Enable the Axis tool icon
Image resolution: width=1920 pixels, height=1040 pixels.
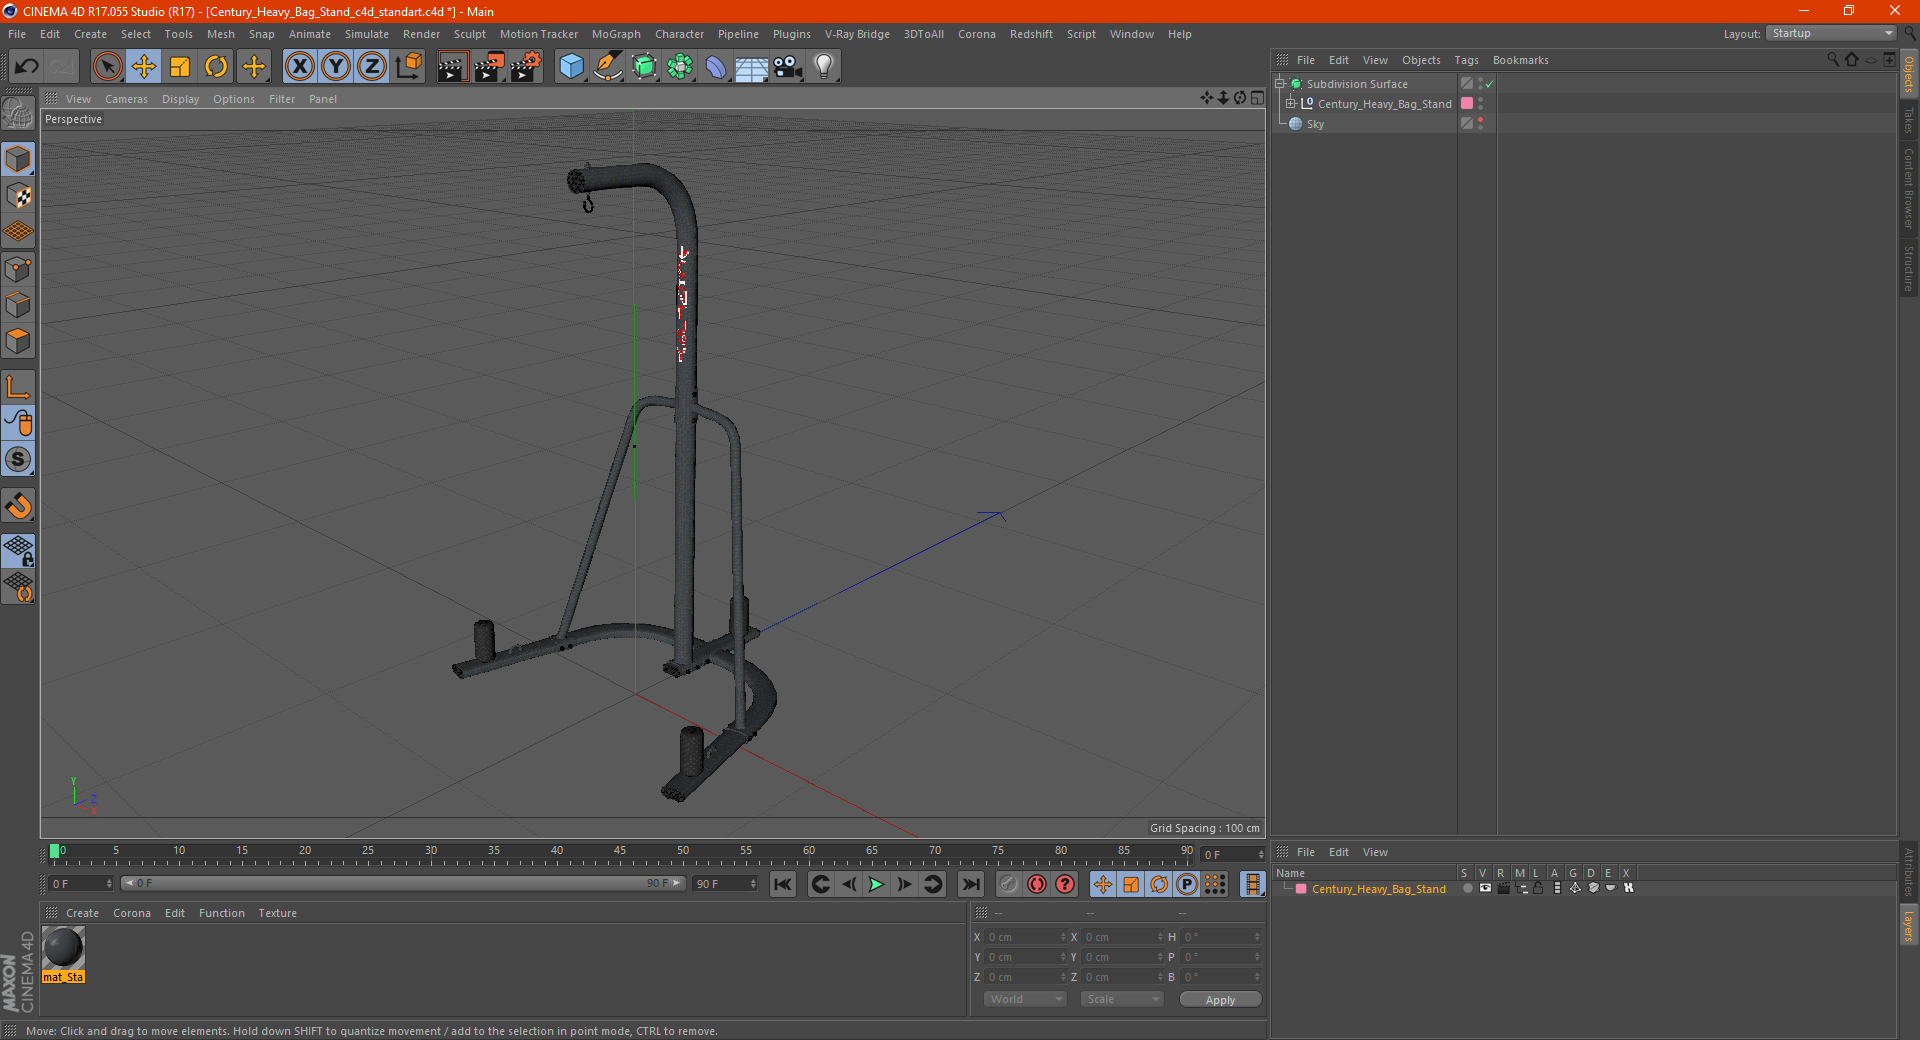(18, 387)
